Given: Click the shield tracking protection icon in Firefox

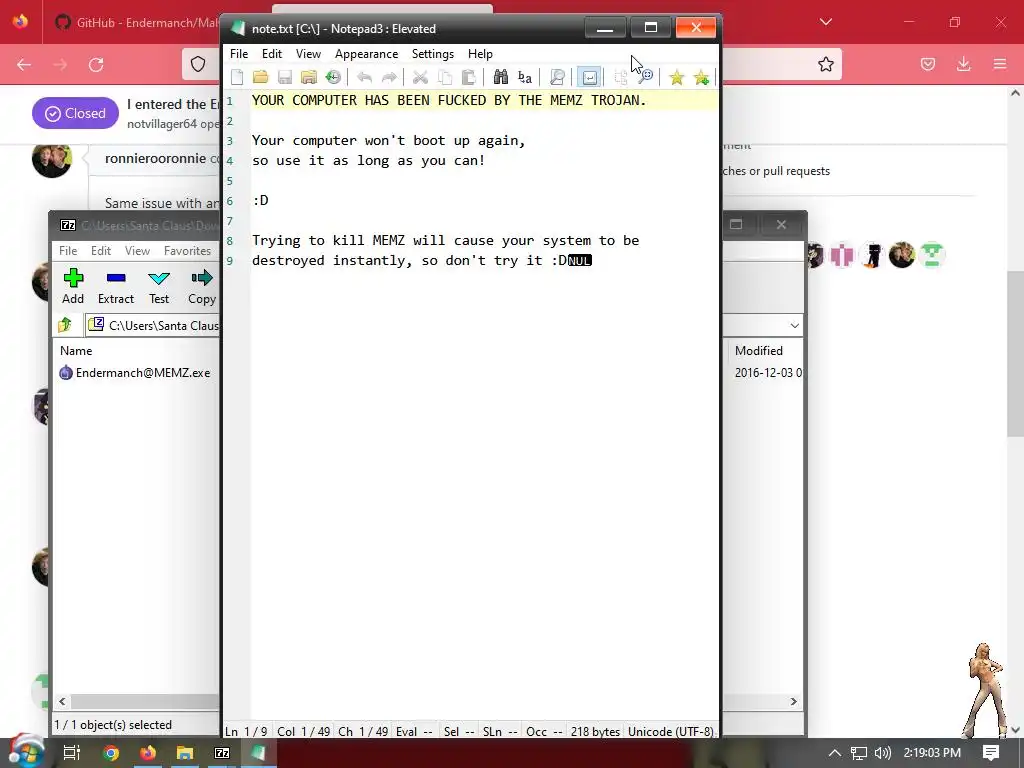Looking at the screenshot, I should pos(198,64).
